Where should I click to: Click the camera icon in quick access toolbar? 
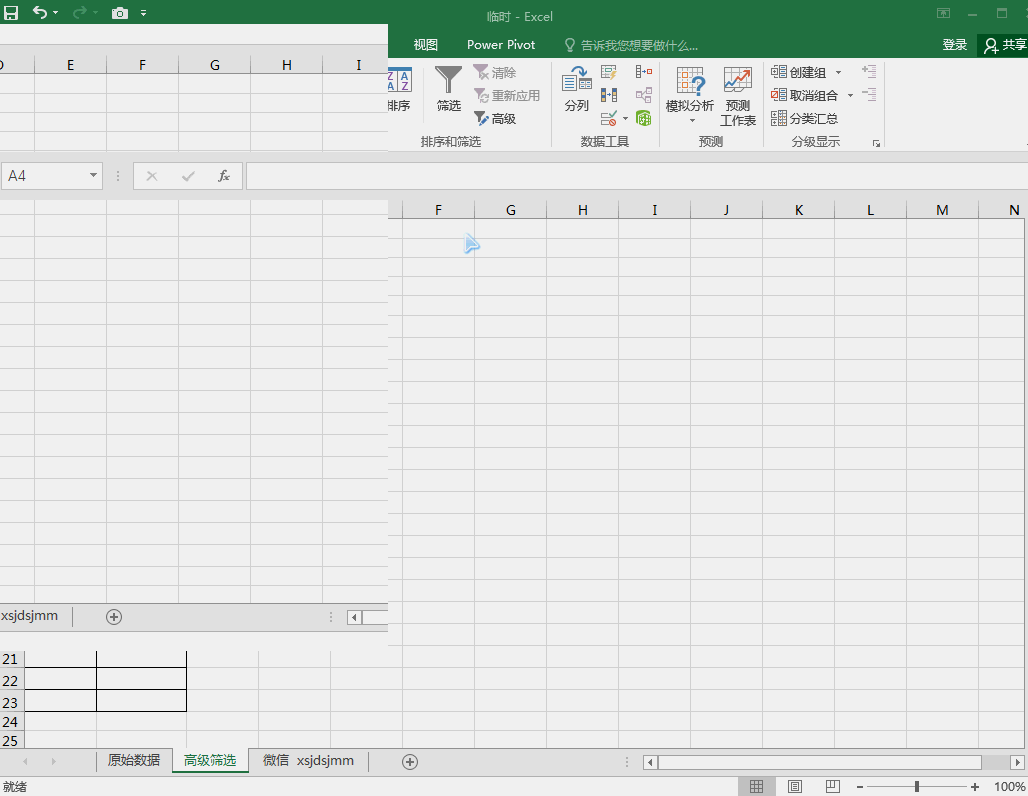point(120,13)
